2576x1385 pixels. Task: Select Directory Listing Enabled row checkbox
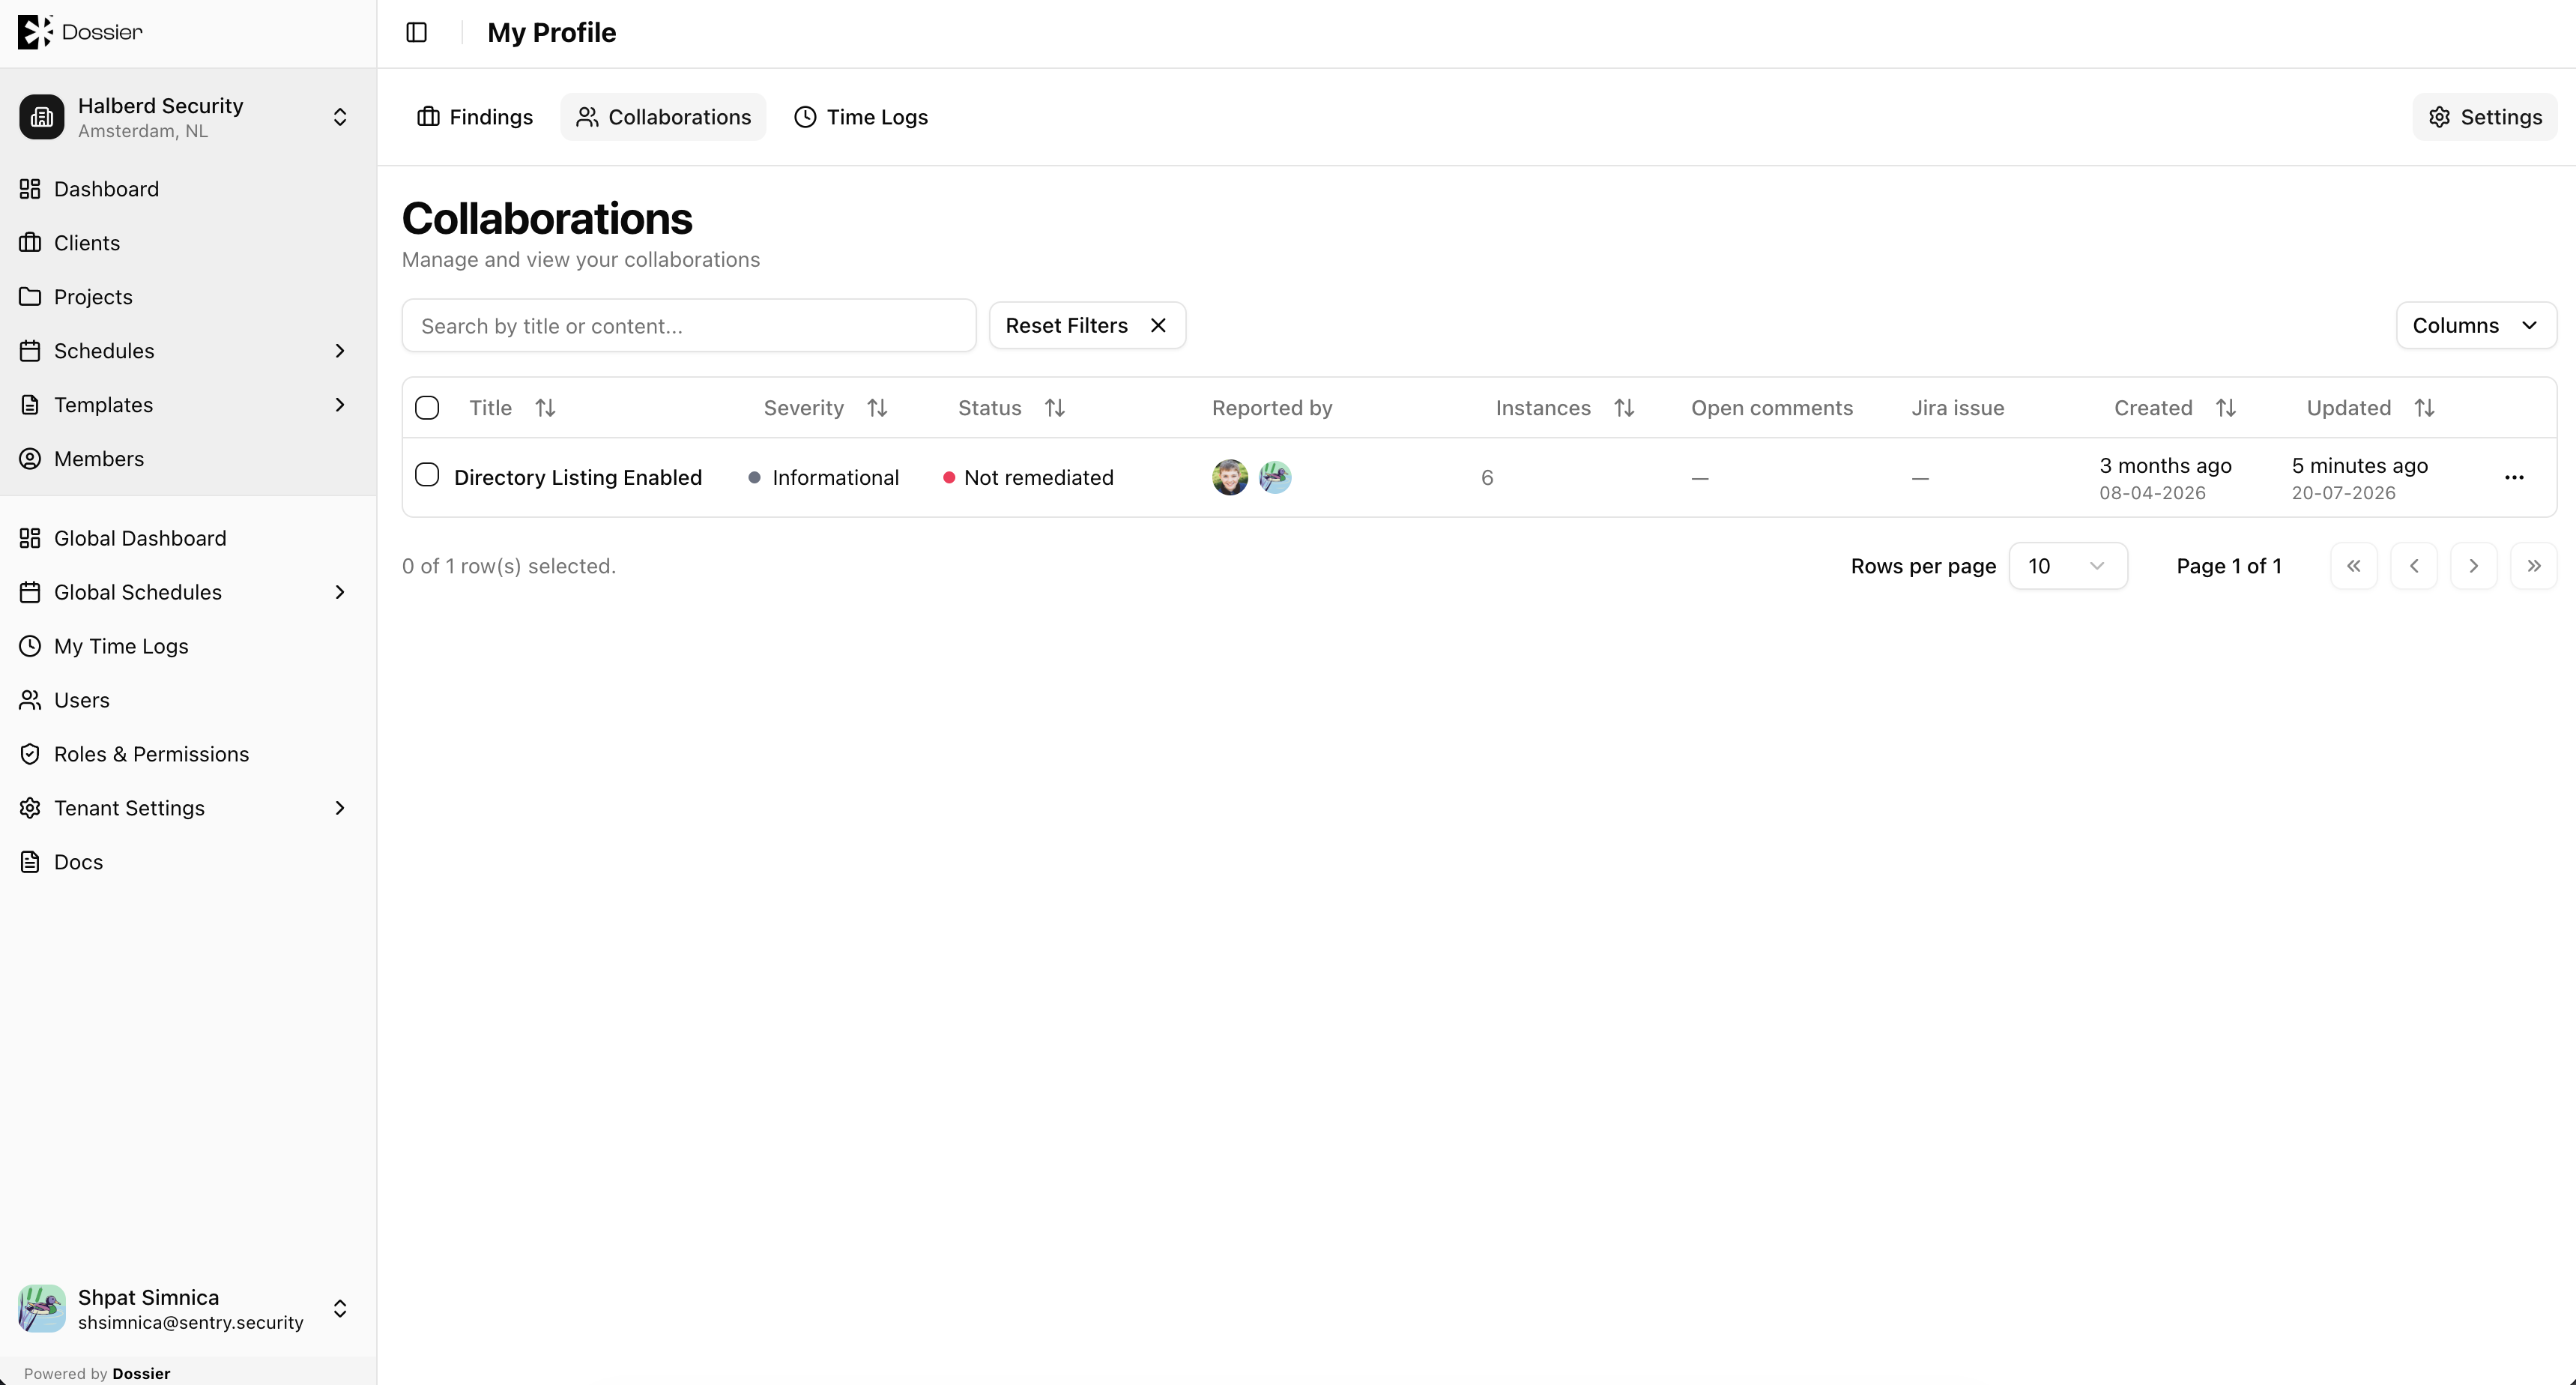[427, 475]
